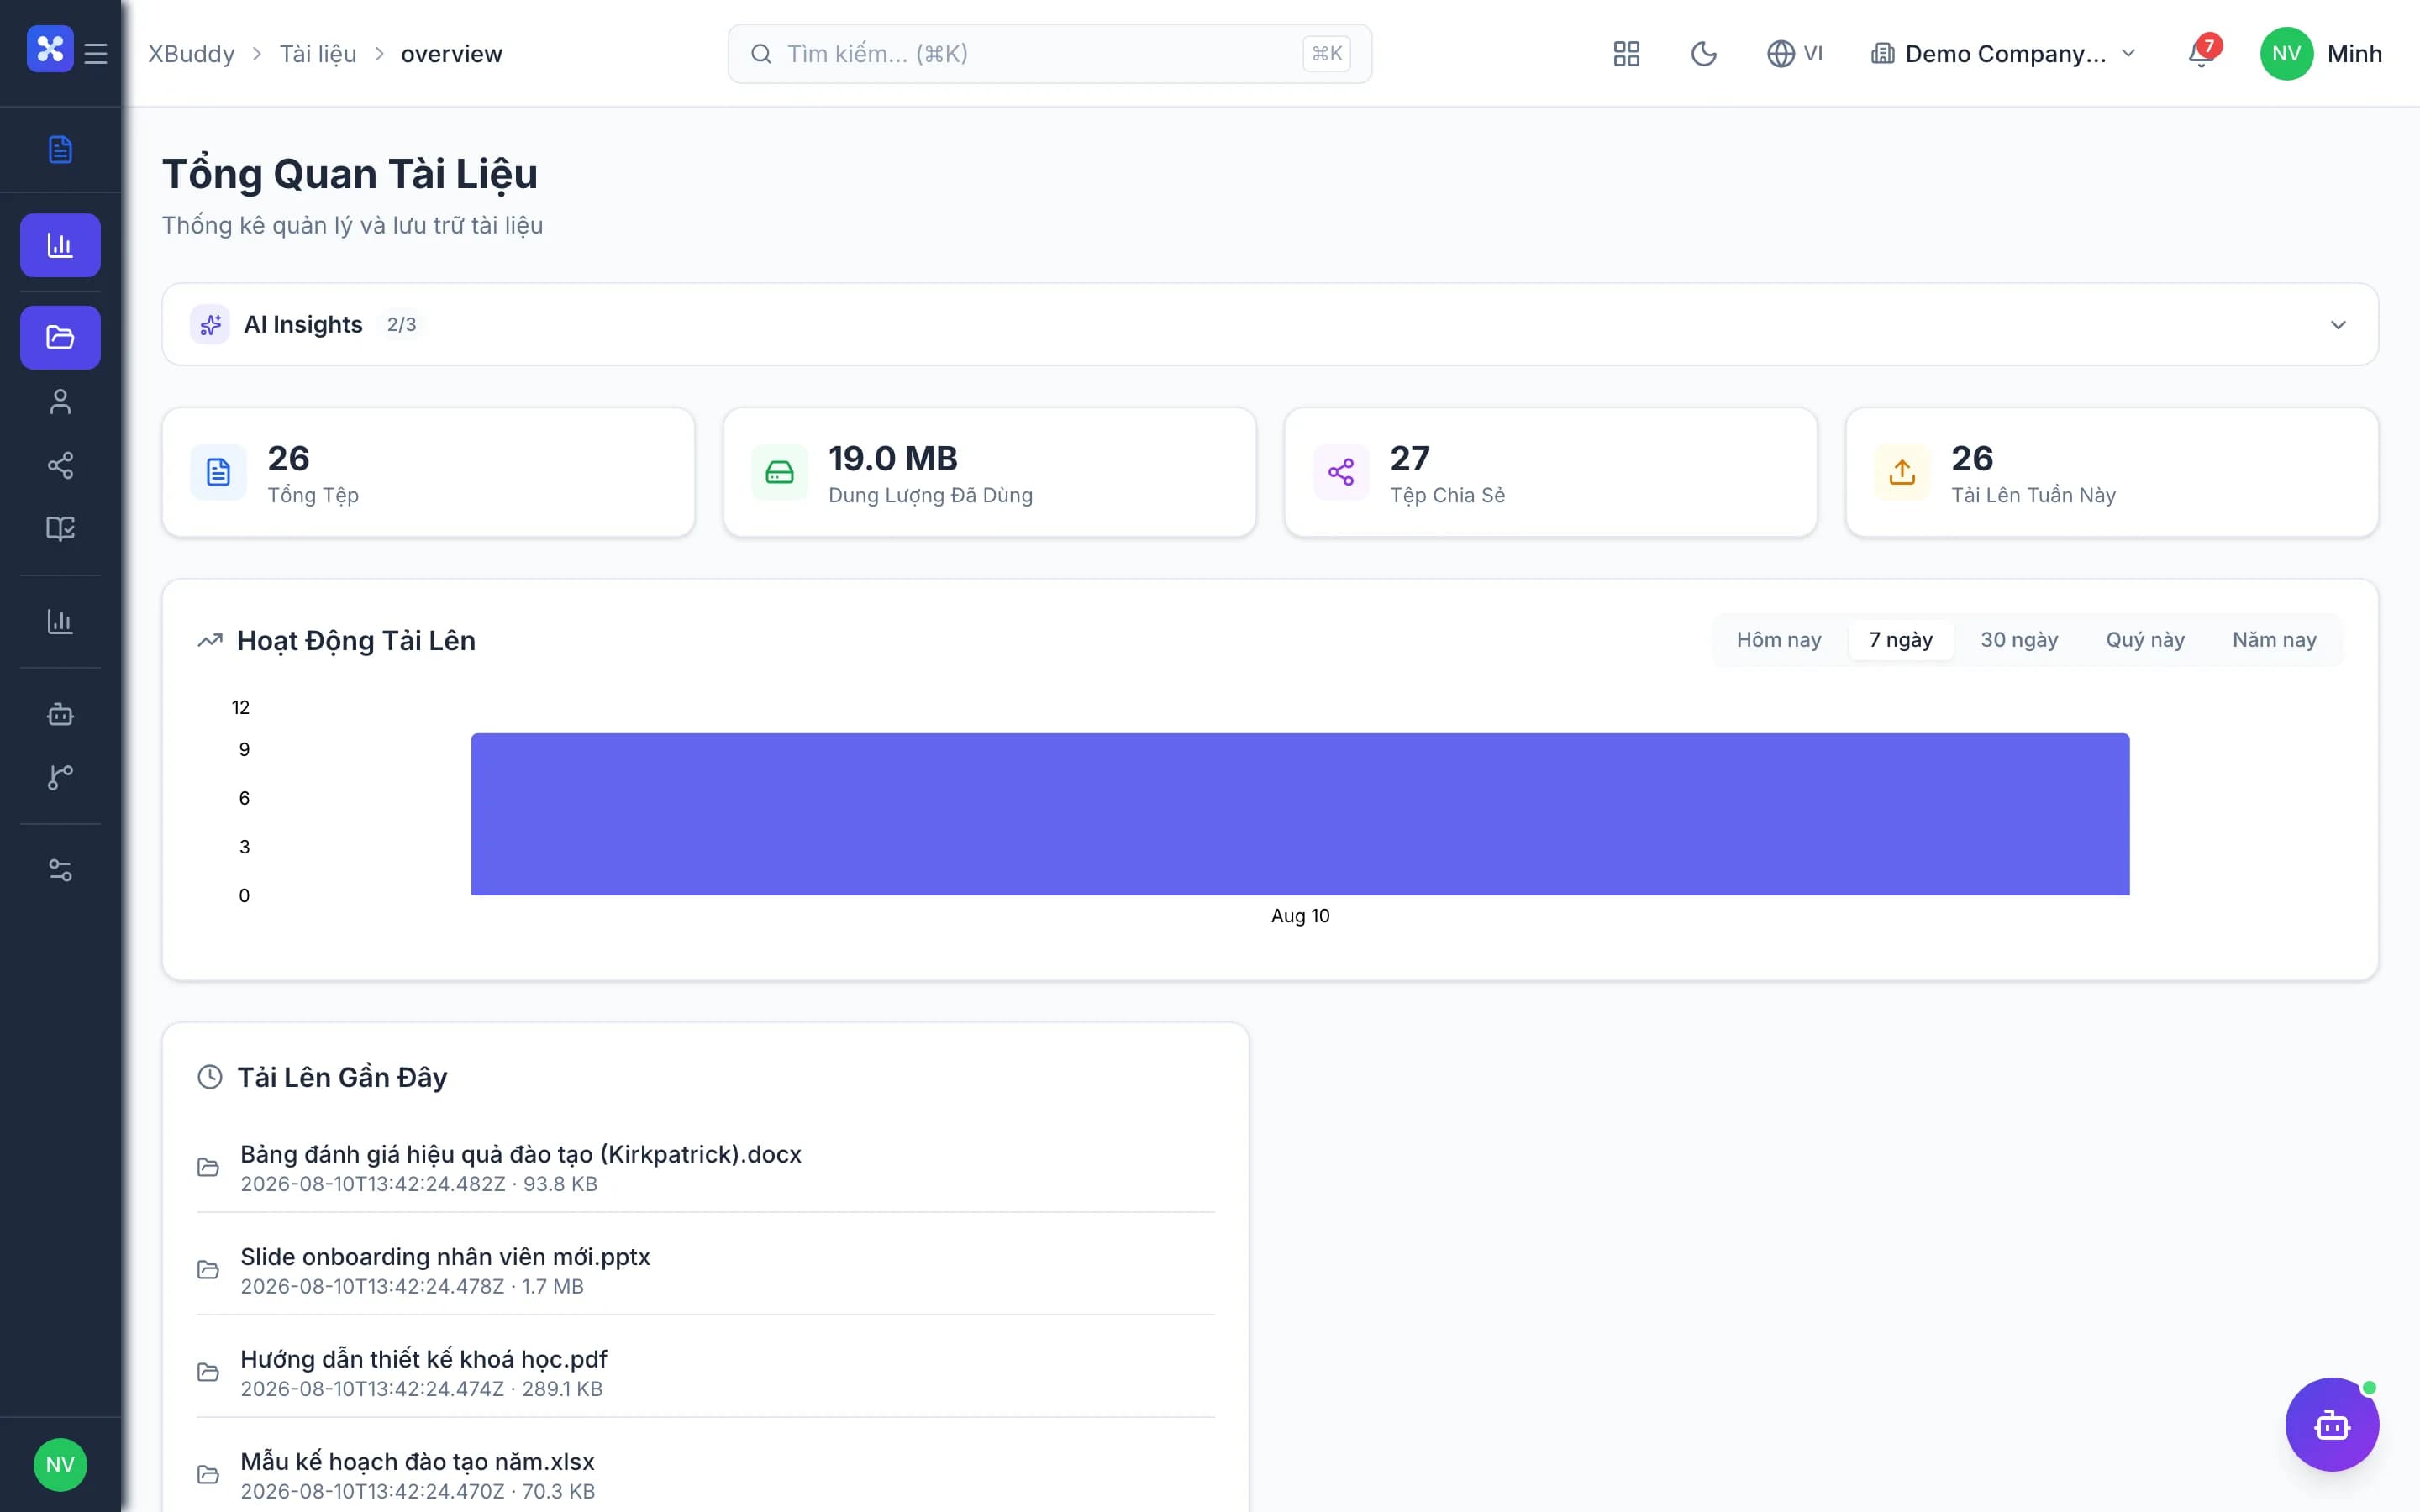Go to XBuddy breadcrumb
Screen dimensions: 2420x1512
click(x=192, y=54)
